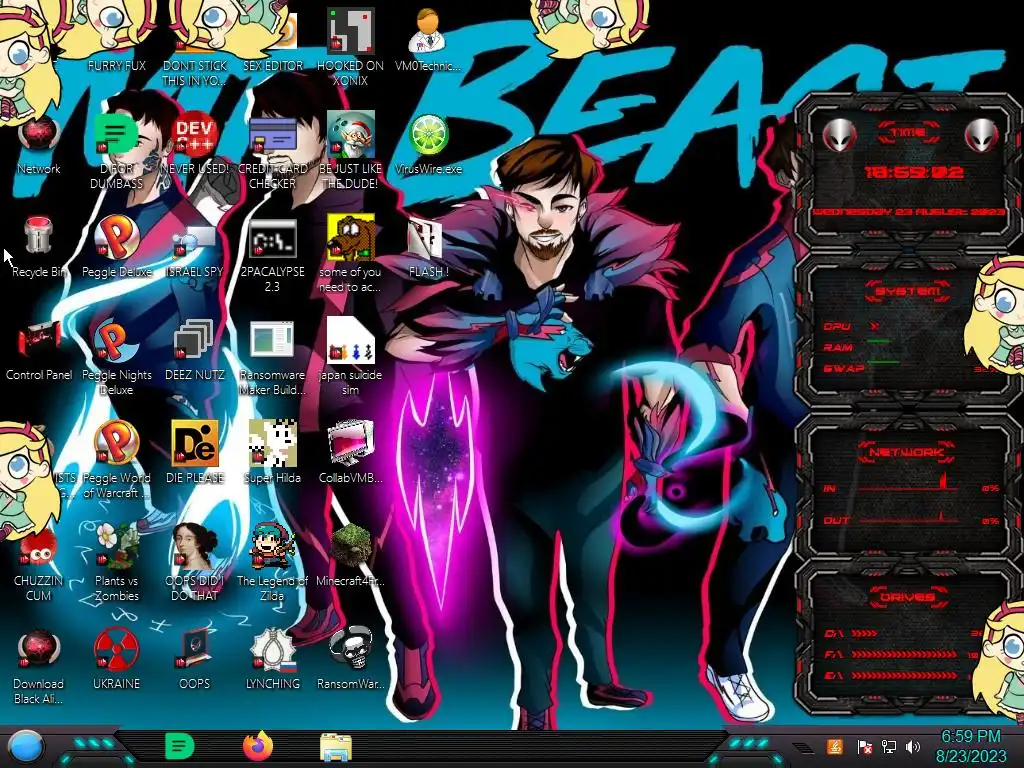Screen dimensions: 1024x768
Task: Open the FLASH ! desktop icon
Action: pyautogui.click(x=428, y=248)
